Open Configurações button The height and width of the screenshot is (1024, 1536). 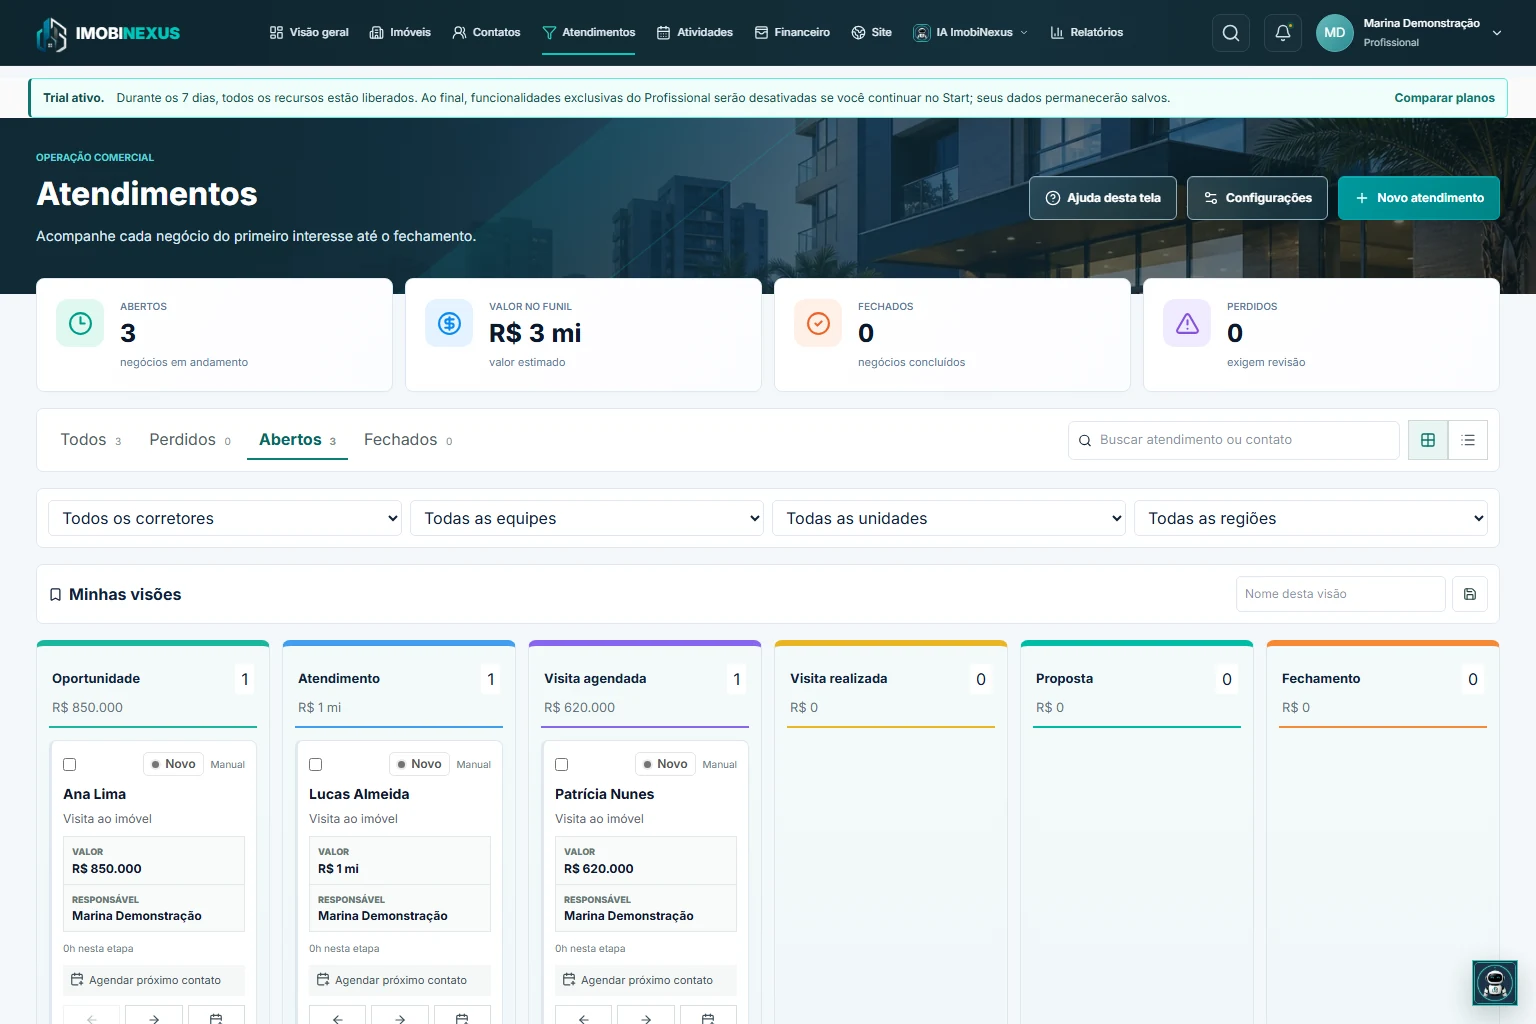point(1257,198)
